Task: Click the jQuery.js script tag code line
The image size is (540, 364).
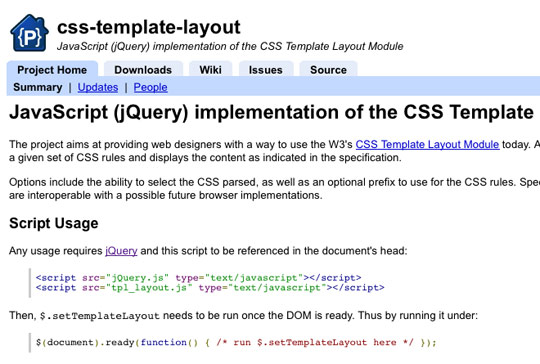Action: (x=199, y=278)
